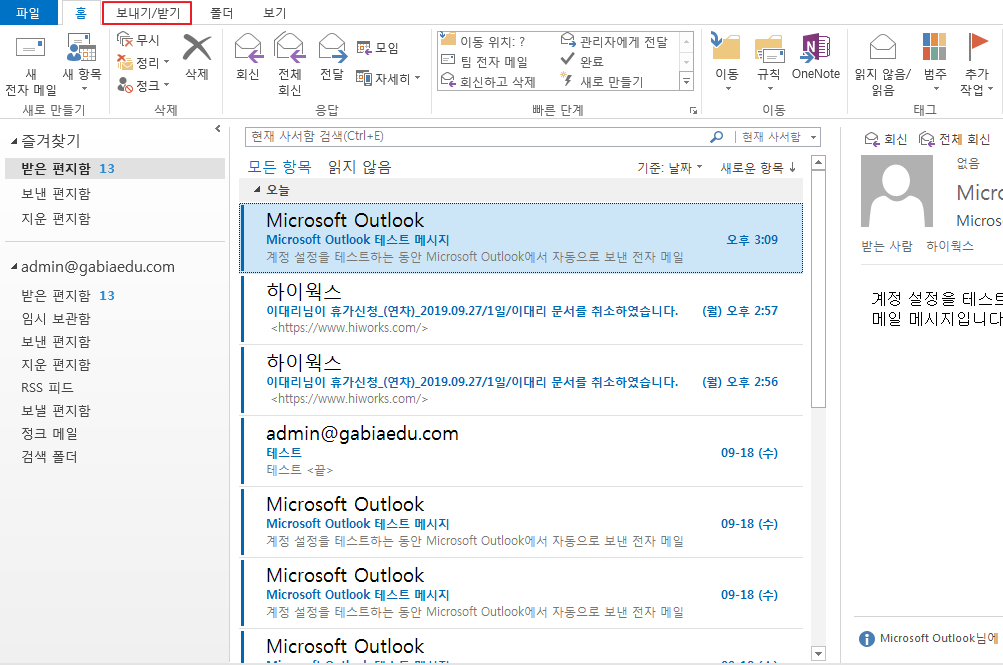Click the message list scroll up arrow
The height and width of the screenshot is (665, 1003).
(818, 162)
